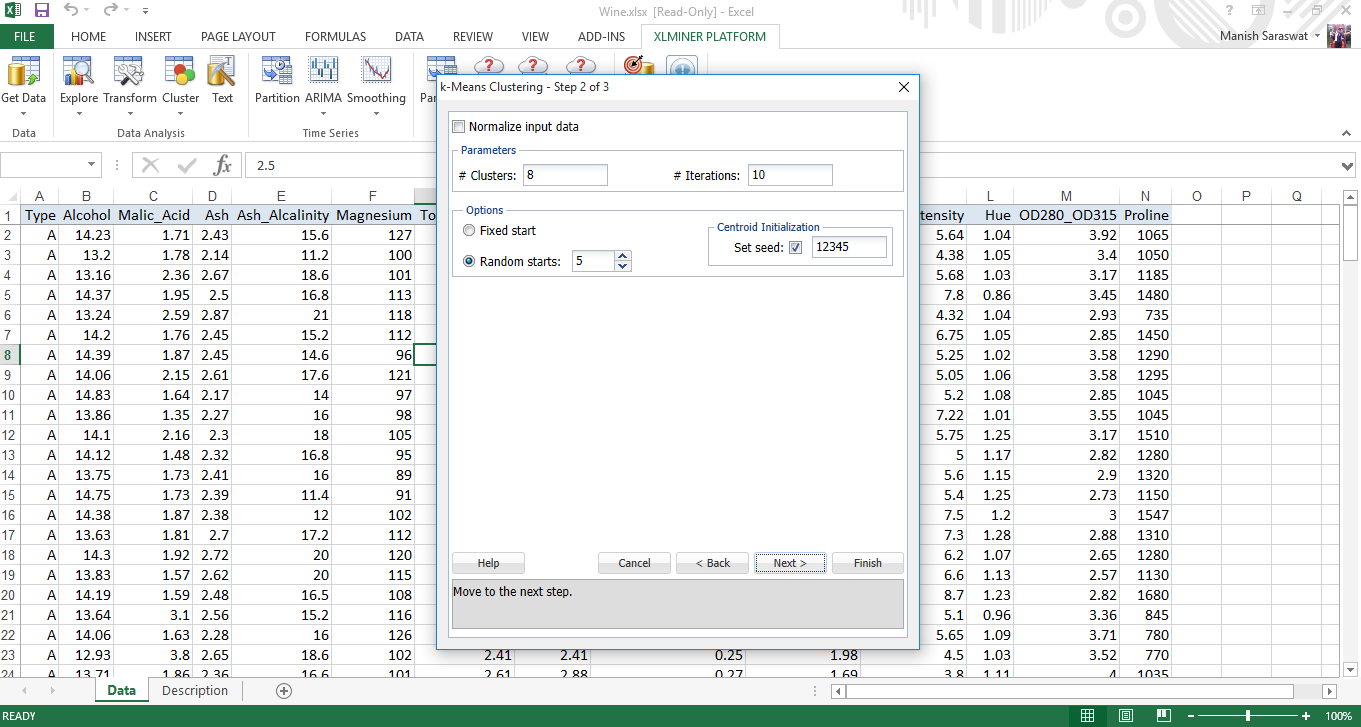Open the FORMULAS ribbon tab
Viewport: 1361px width, 727px height.
click(335, 37)
